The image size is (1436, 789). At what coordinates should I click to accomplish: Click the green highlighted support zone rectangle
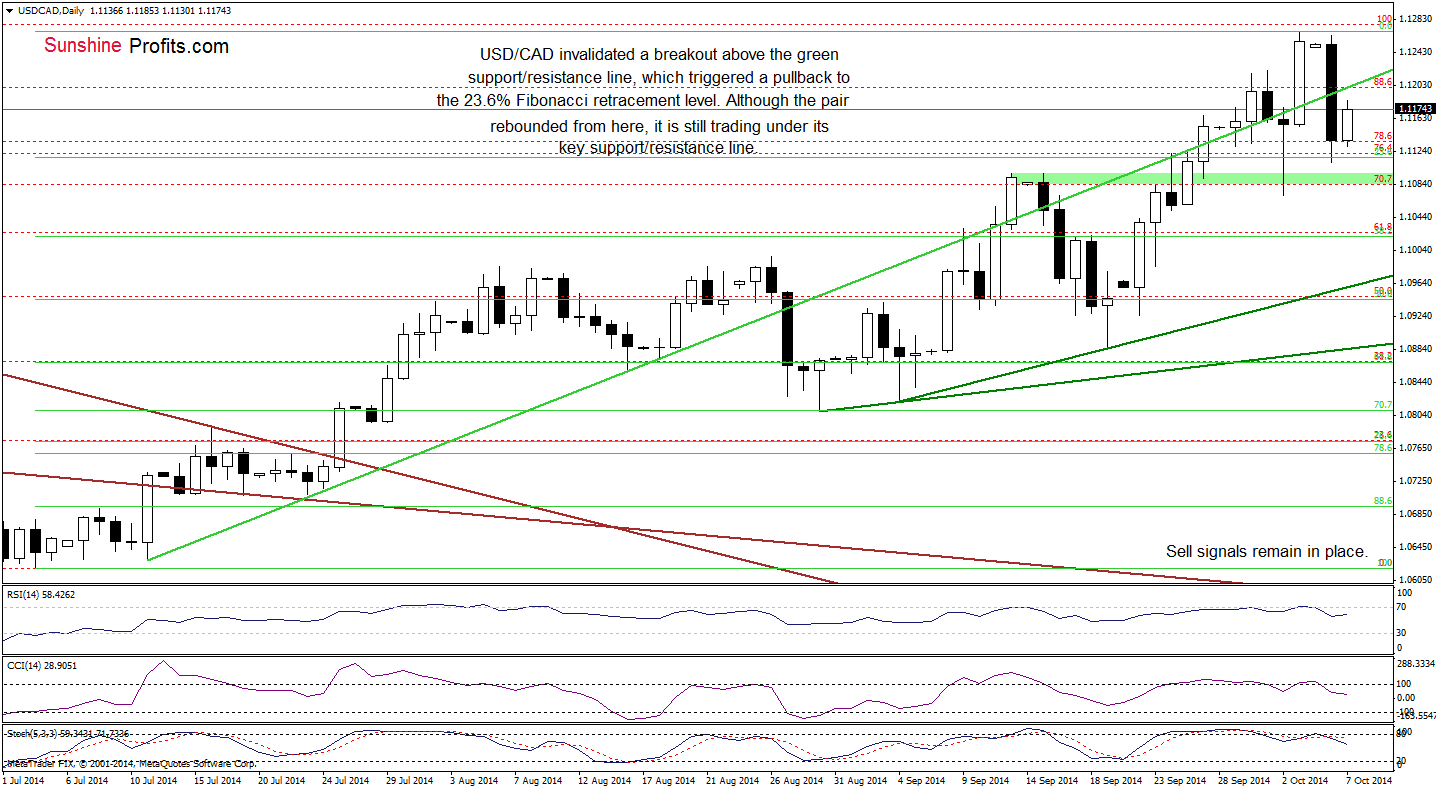coord(1201,178)
